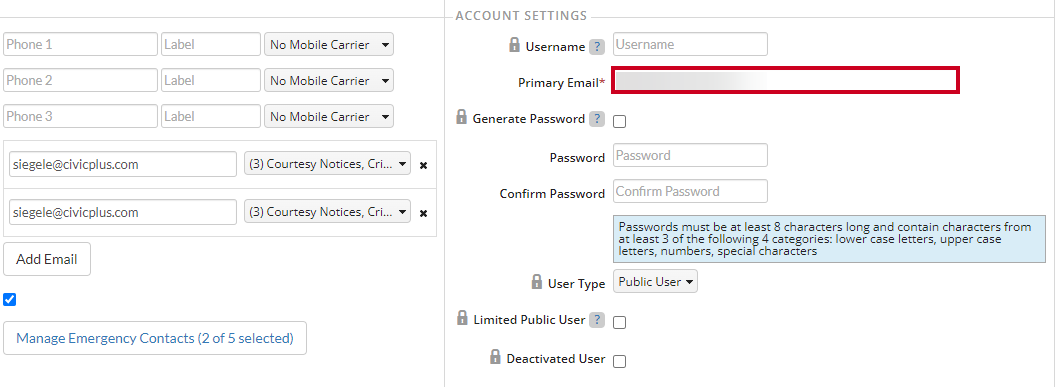This screenshot has width=1064, height=387.
Task: Enable the Generate Password checkbox
Action: point(620,122)
